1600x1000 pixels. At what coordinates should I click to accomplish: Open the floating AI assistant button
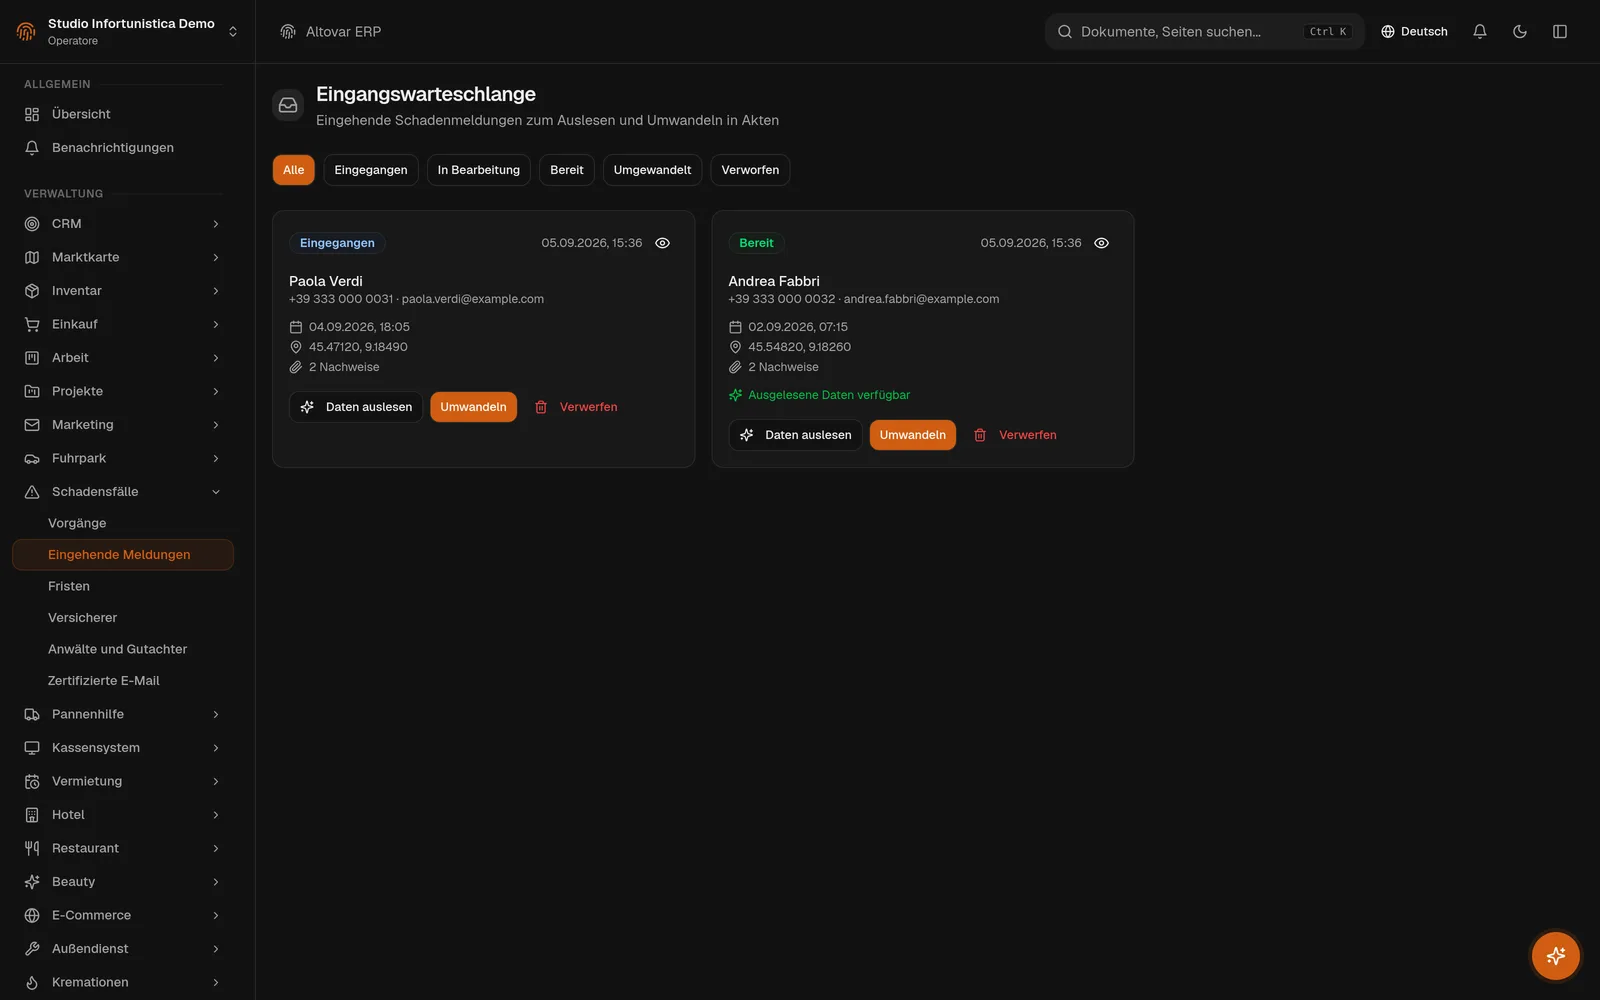(x=1556, y=956)
